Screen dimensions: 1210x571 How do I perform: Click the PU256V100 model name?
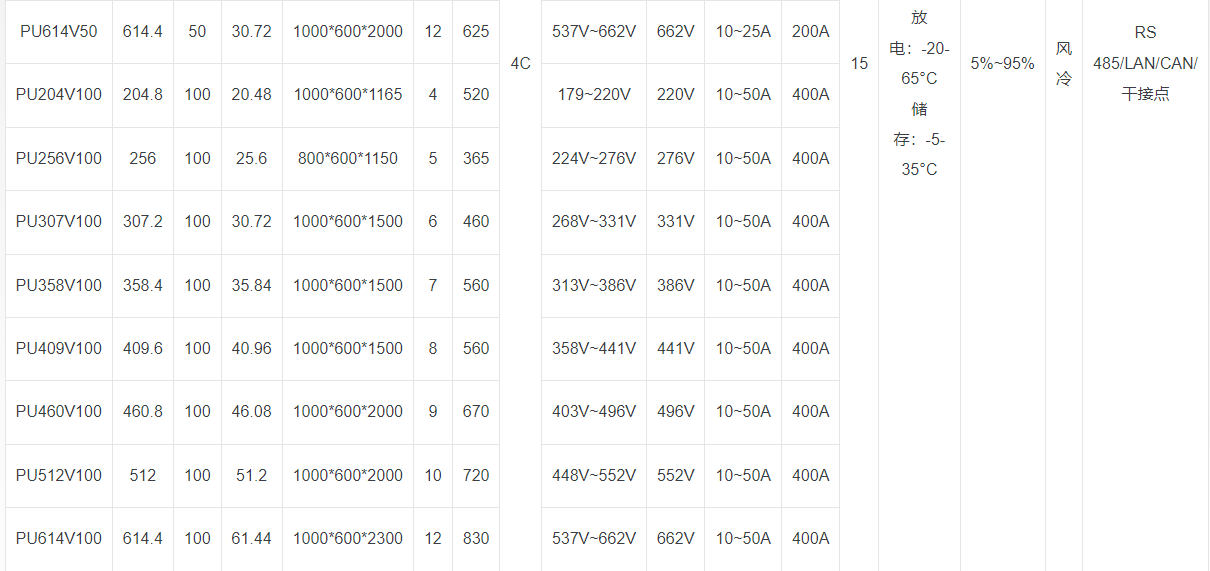(x=59, y=158)
